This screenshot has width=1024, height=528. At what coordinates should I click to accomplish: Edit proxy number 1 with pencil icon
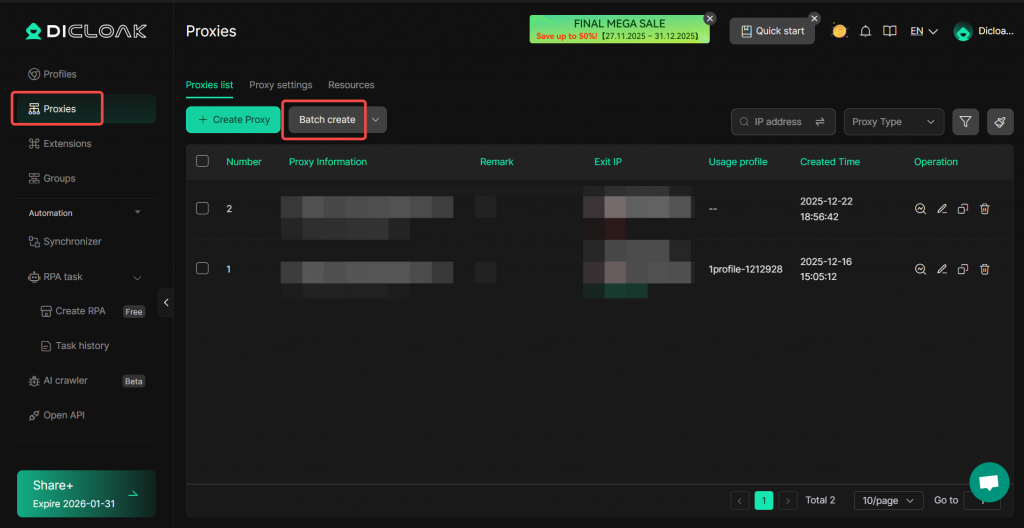(941, 269)
